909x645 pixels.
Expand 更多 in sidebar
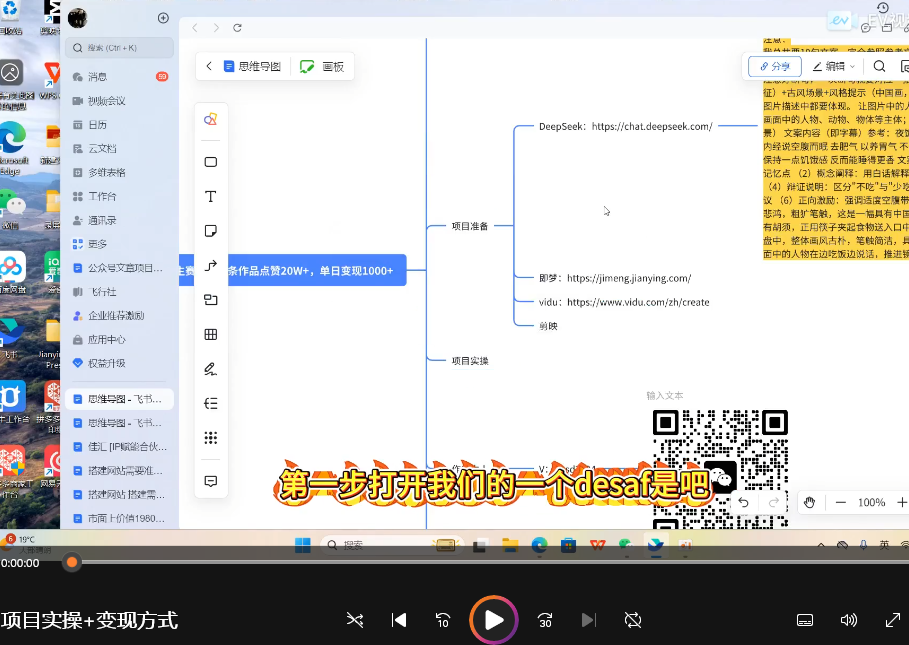pyautogui.click(x=120, y=244)
